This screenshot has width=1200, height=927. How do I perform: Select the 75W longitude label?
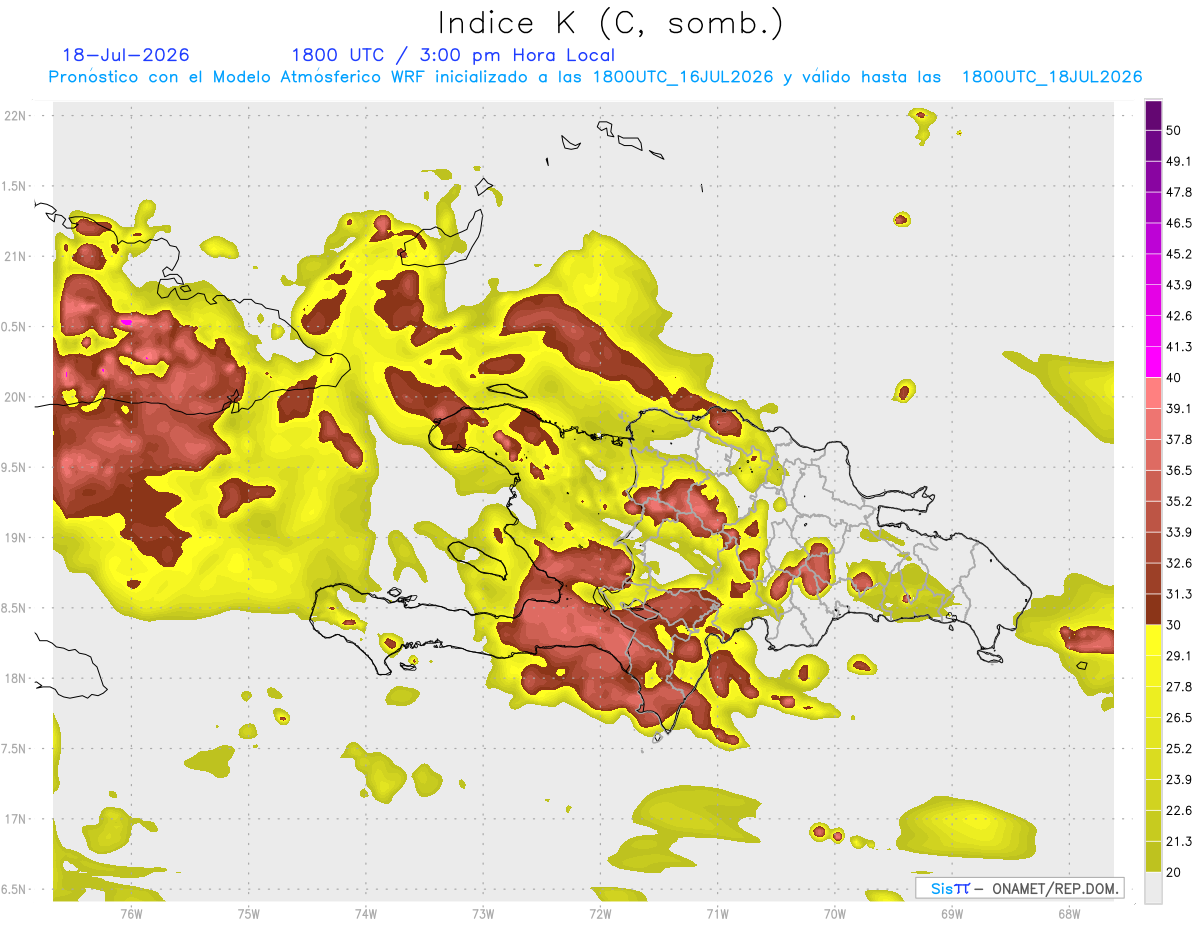pos(248,913)
